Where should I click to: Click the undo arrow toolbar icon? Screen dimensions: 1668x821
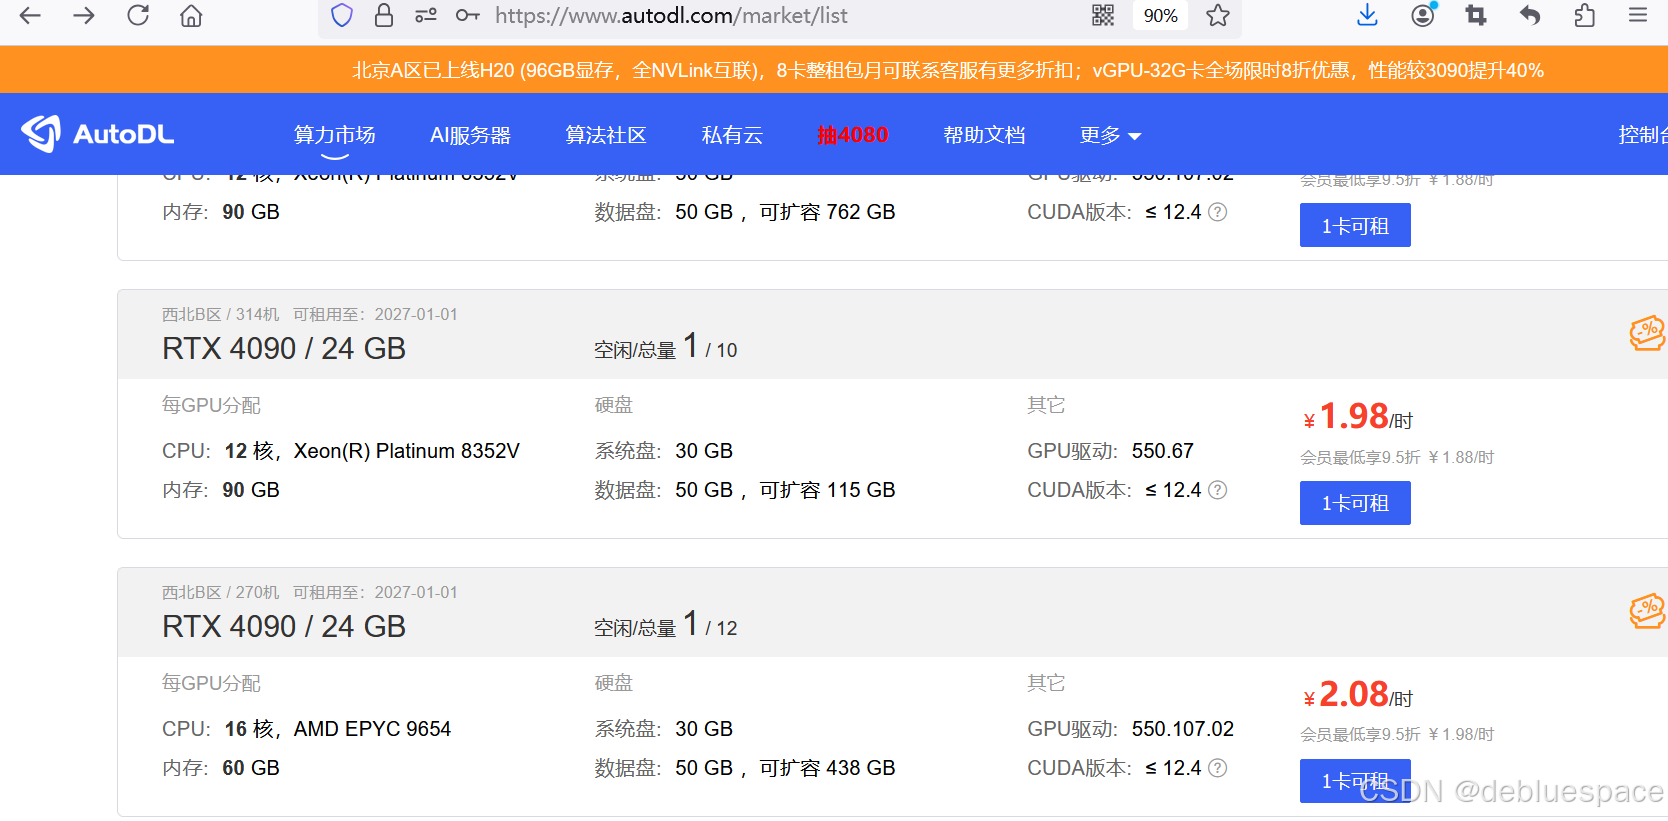(1530, 15)
